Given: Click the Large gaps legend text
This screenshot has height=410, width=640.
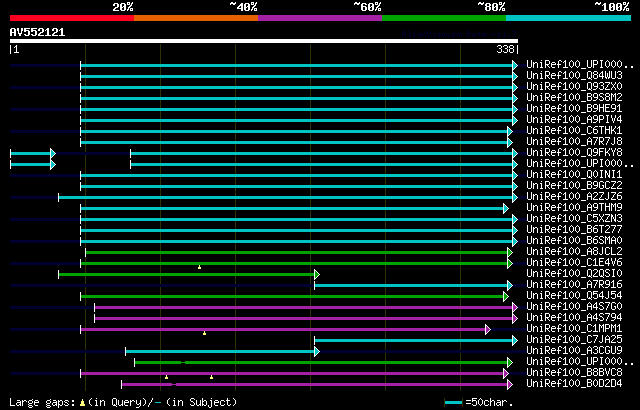Looking at the screenshot, I should coord(42,402).
